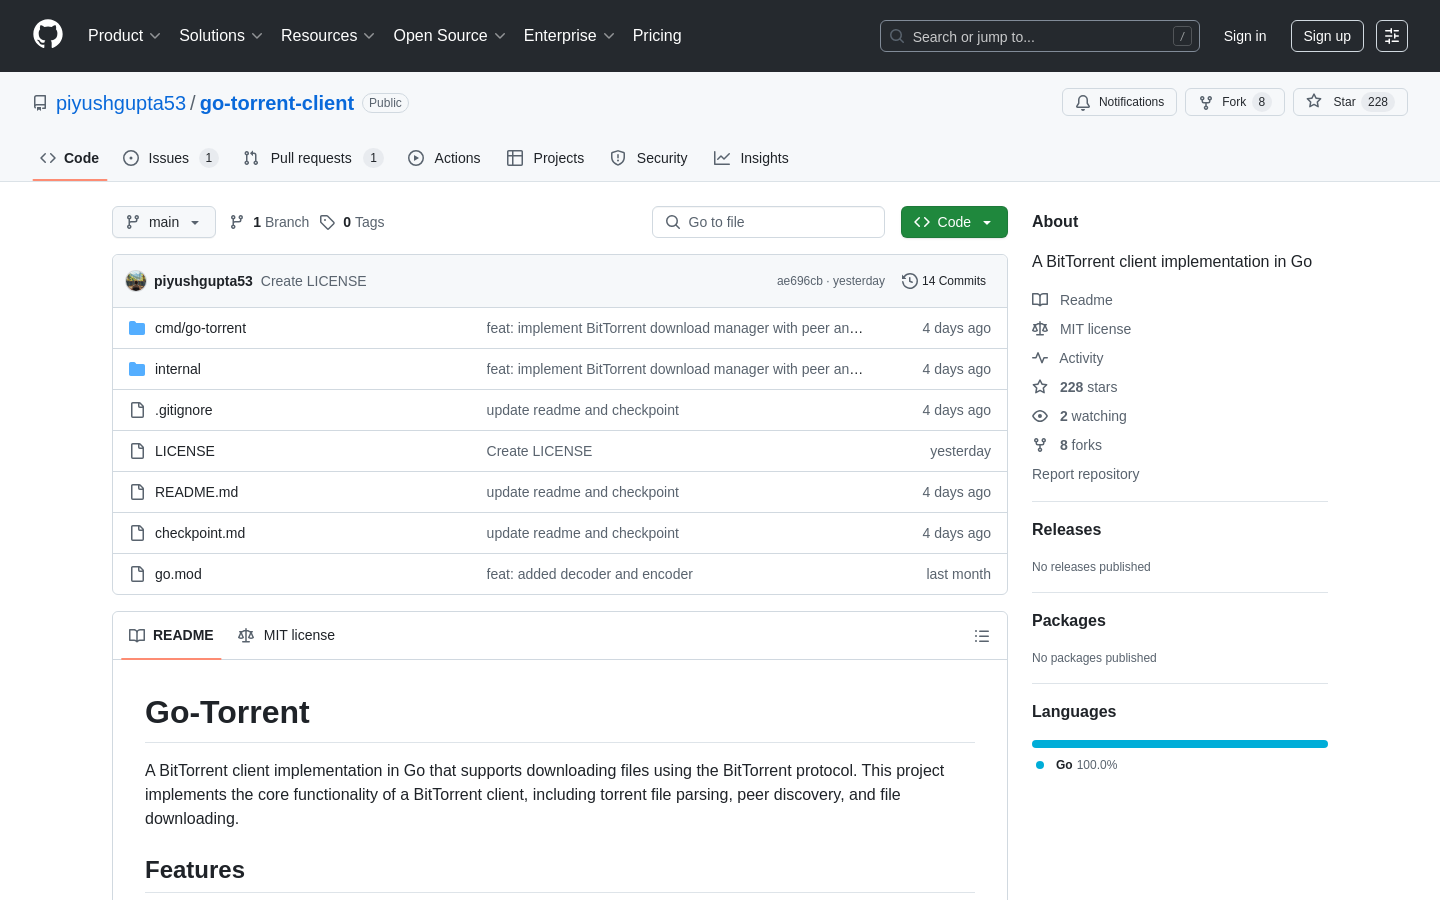
Task: Expand the Resources menu
Action: (328, 35)
